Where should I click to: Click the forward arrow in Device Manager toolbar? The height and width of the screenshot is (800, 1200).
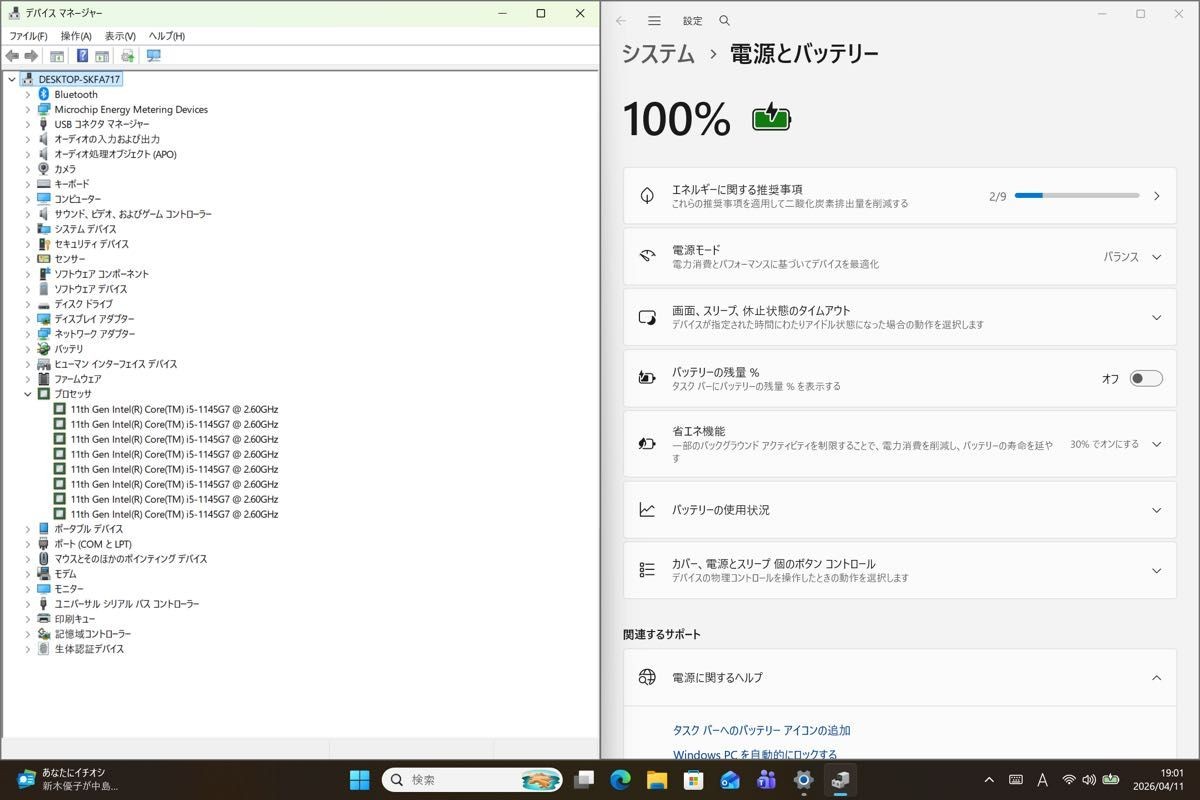pos(31,56)
